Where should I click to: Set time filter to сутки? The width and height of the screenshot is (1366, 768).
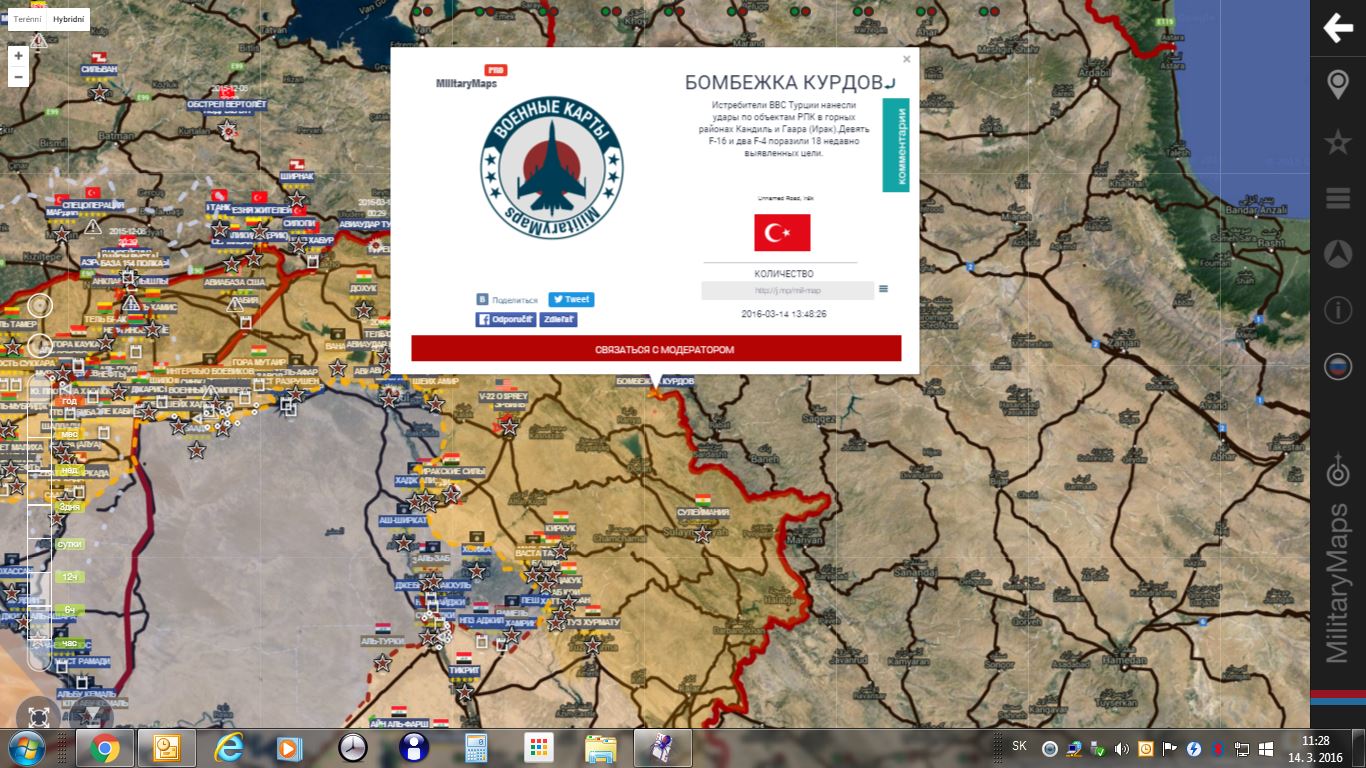pos(70,544)
